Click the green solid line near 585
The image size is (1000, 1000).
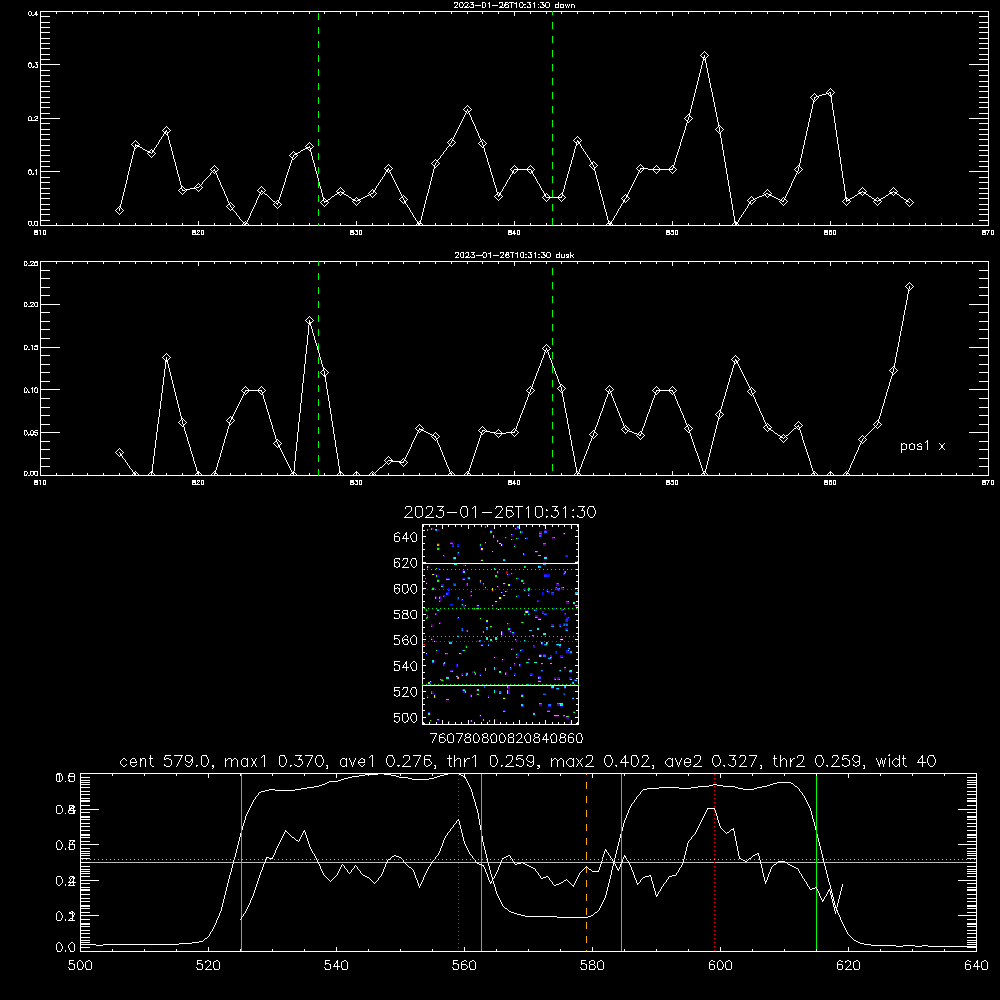click(x=622, y=861)
